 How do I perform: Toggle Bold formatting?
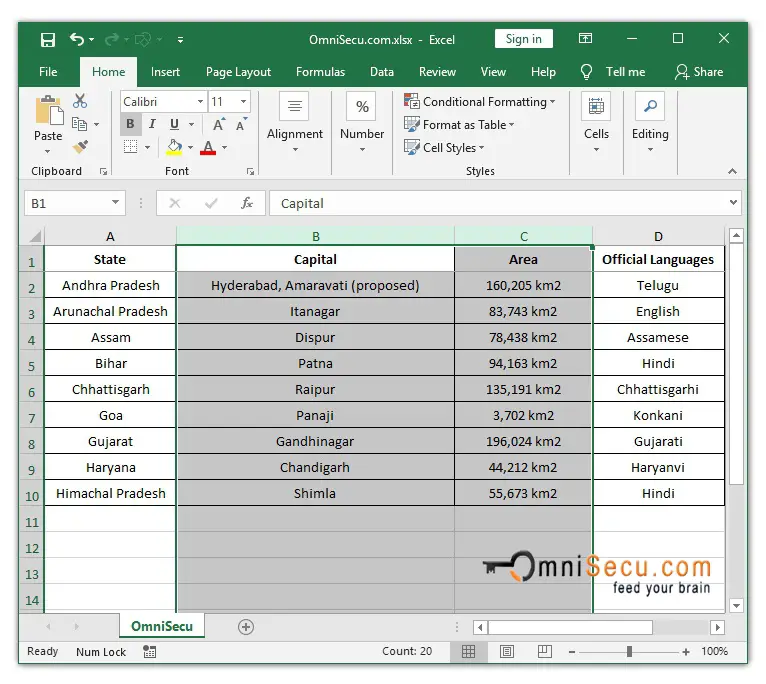[130, 124]
